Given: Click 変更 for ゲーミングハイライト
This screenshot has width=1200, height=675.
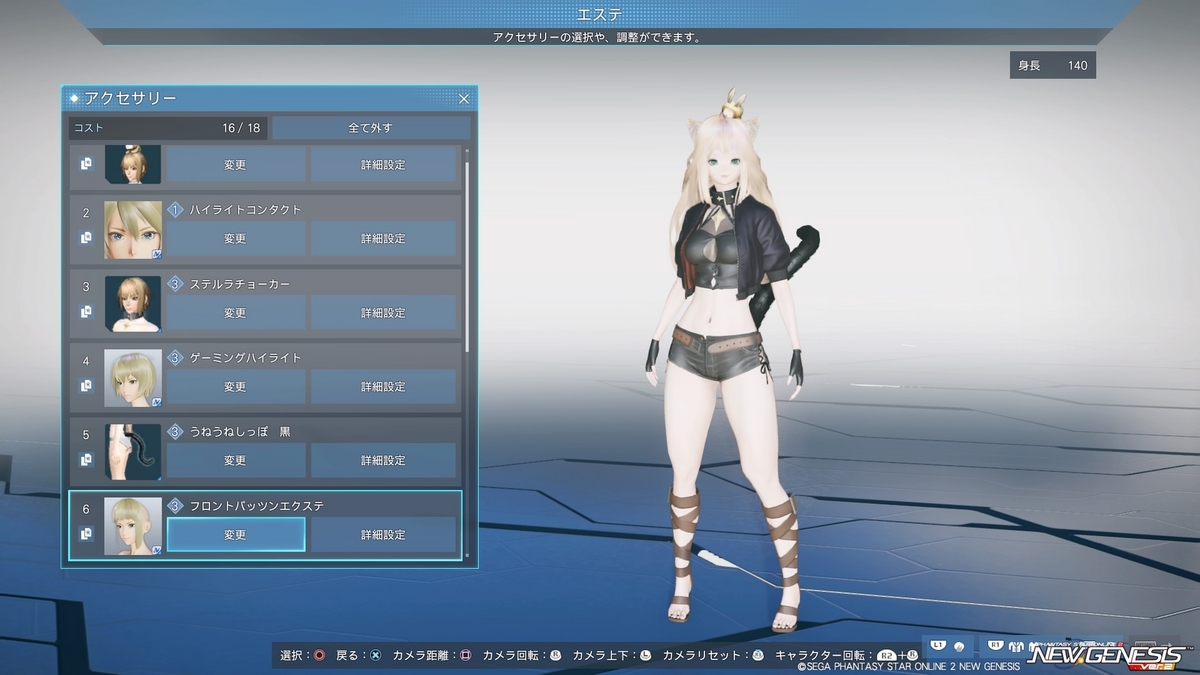Looking at the screenshot, I should 235,387.
